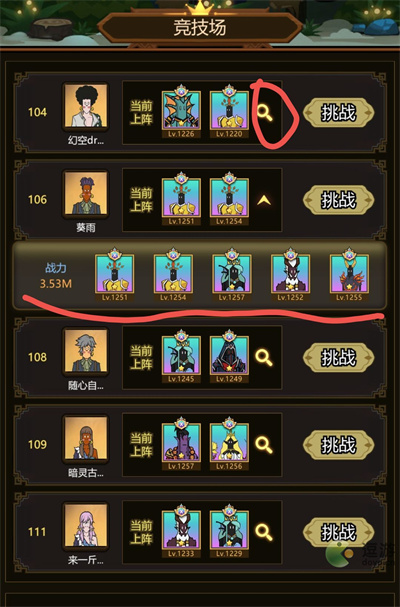Tap hooded Lv.1249 hero in rank 108 row
This screenshot has width=400, height=607.
tap(229, 357)
